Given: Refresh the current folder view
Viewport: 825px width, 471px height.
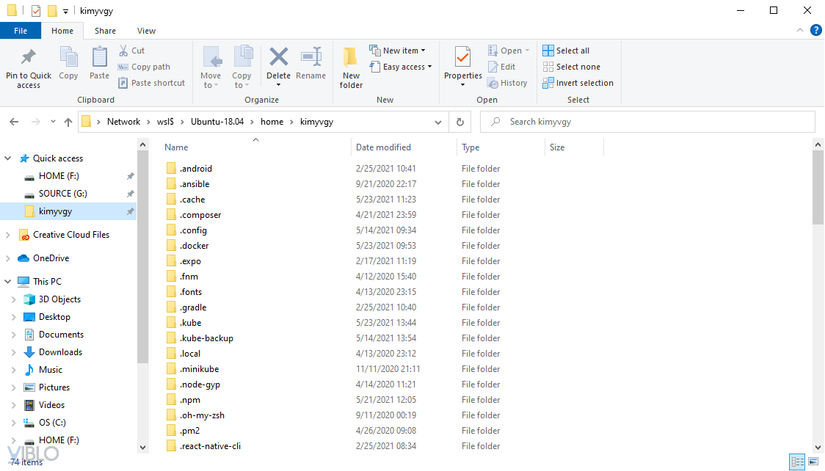Looking at the screenshot, I should tap(460, 122).
